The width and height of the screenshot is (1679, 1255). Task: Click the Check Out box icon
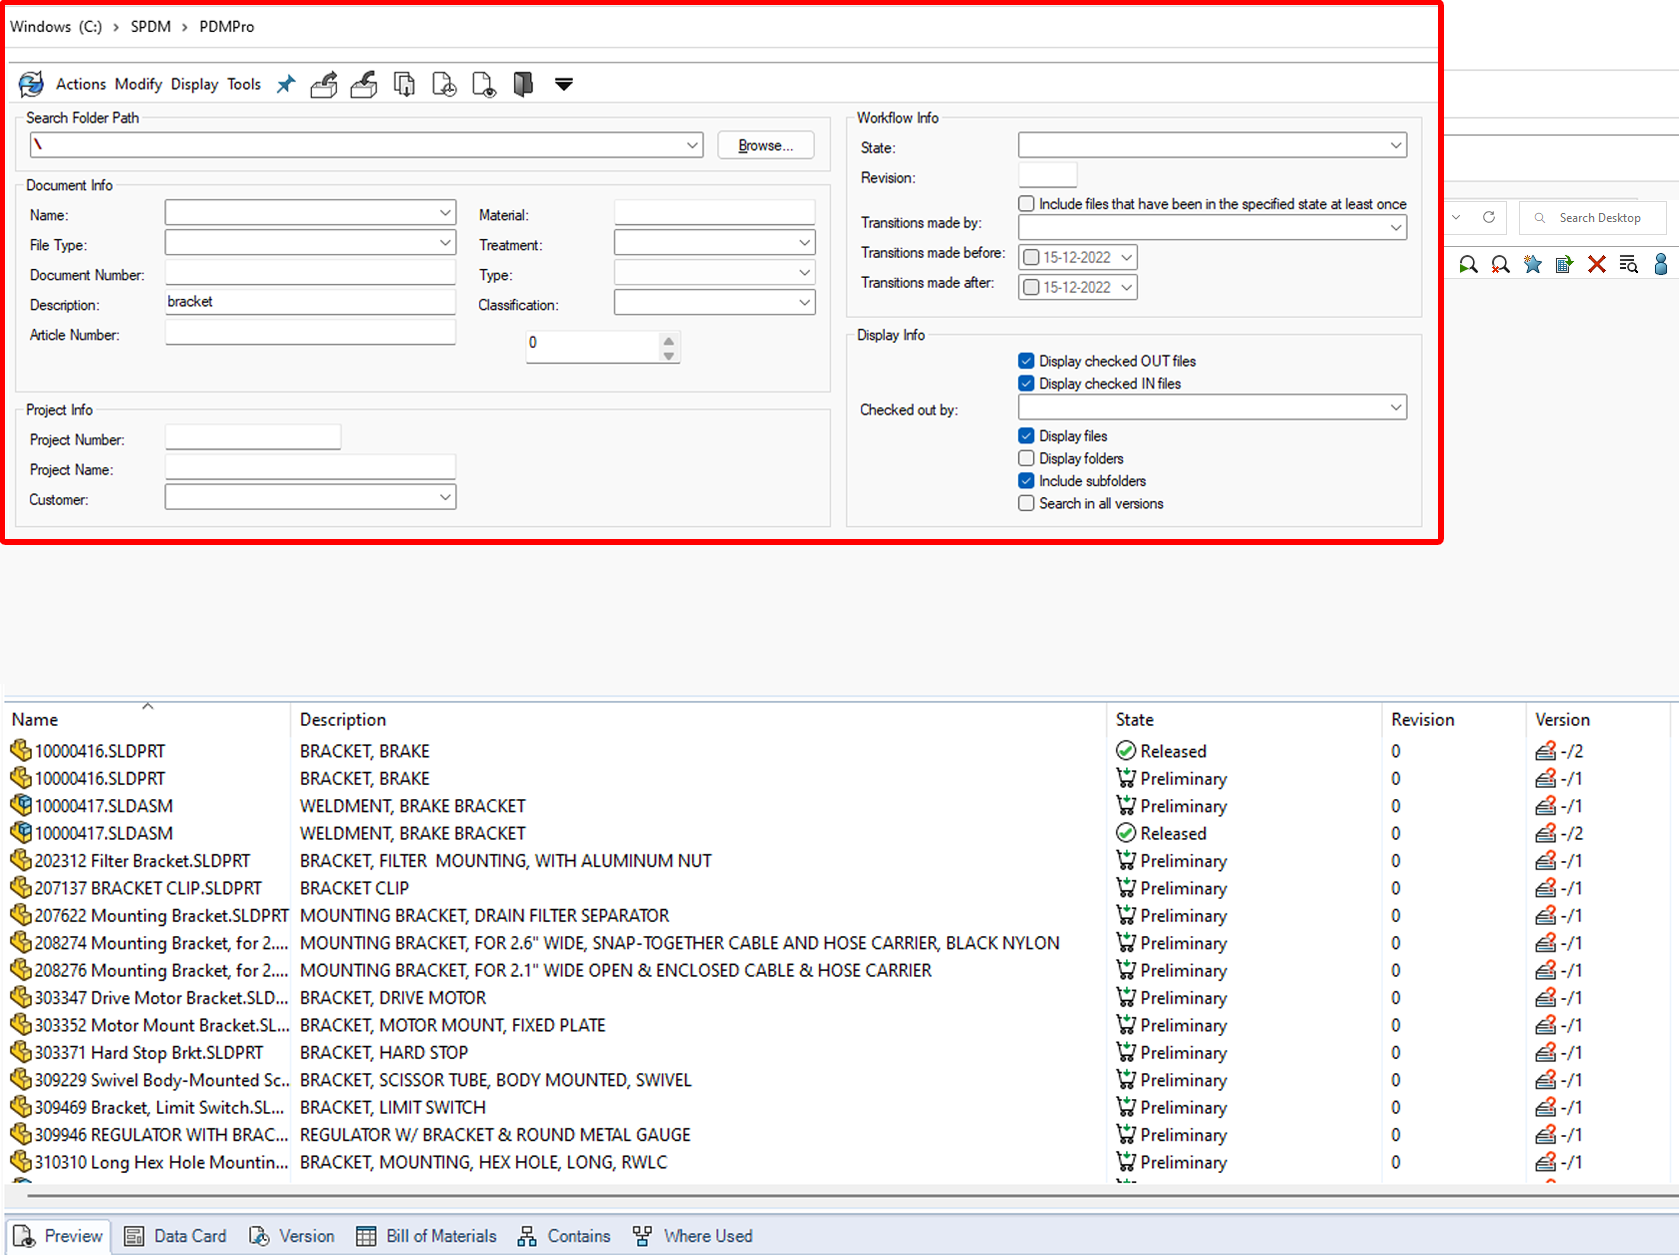[324, 84]
